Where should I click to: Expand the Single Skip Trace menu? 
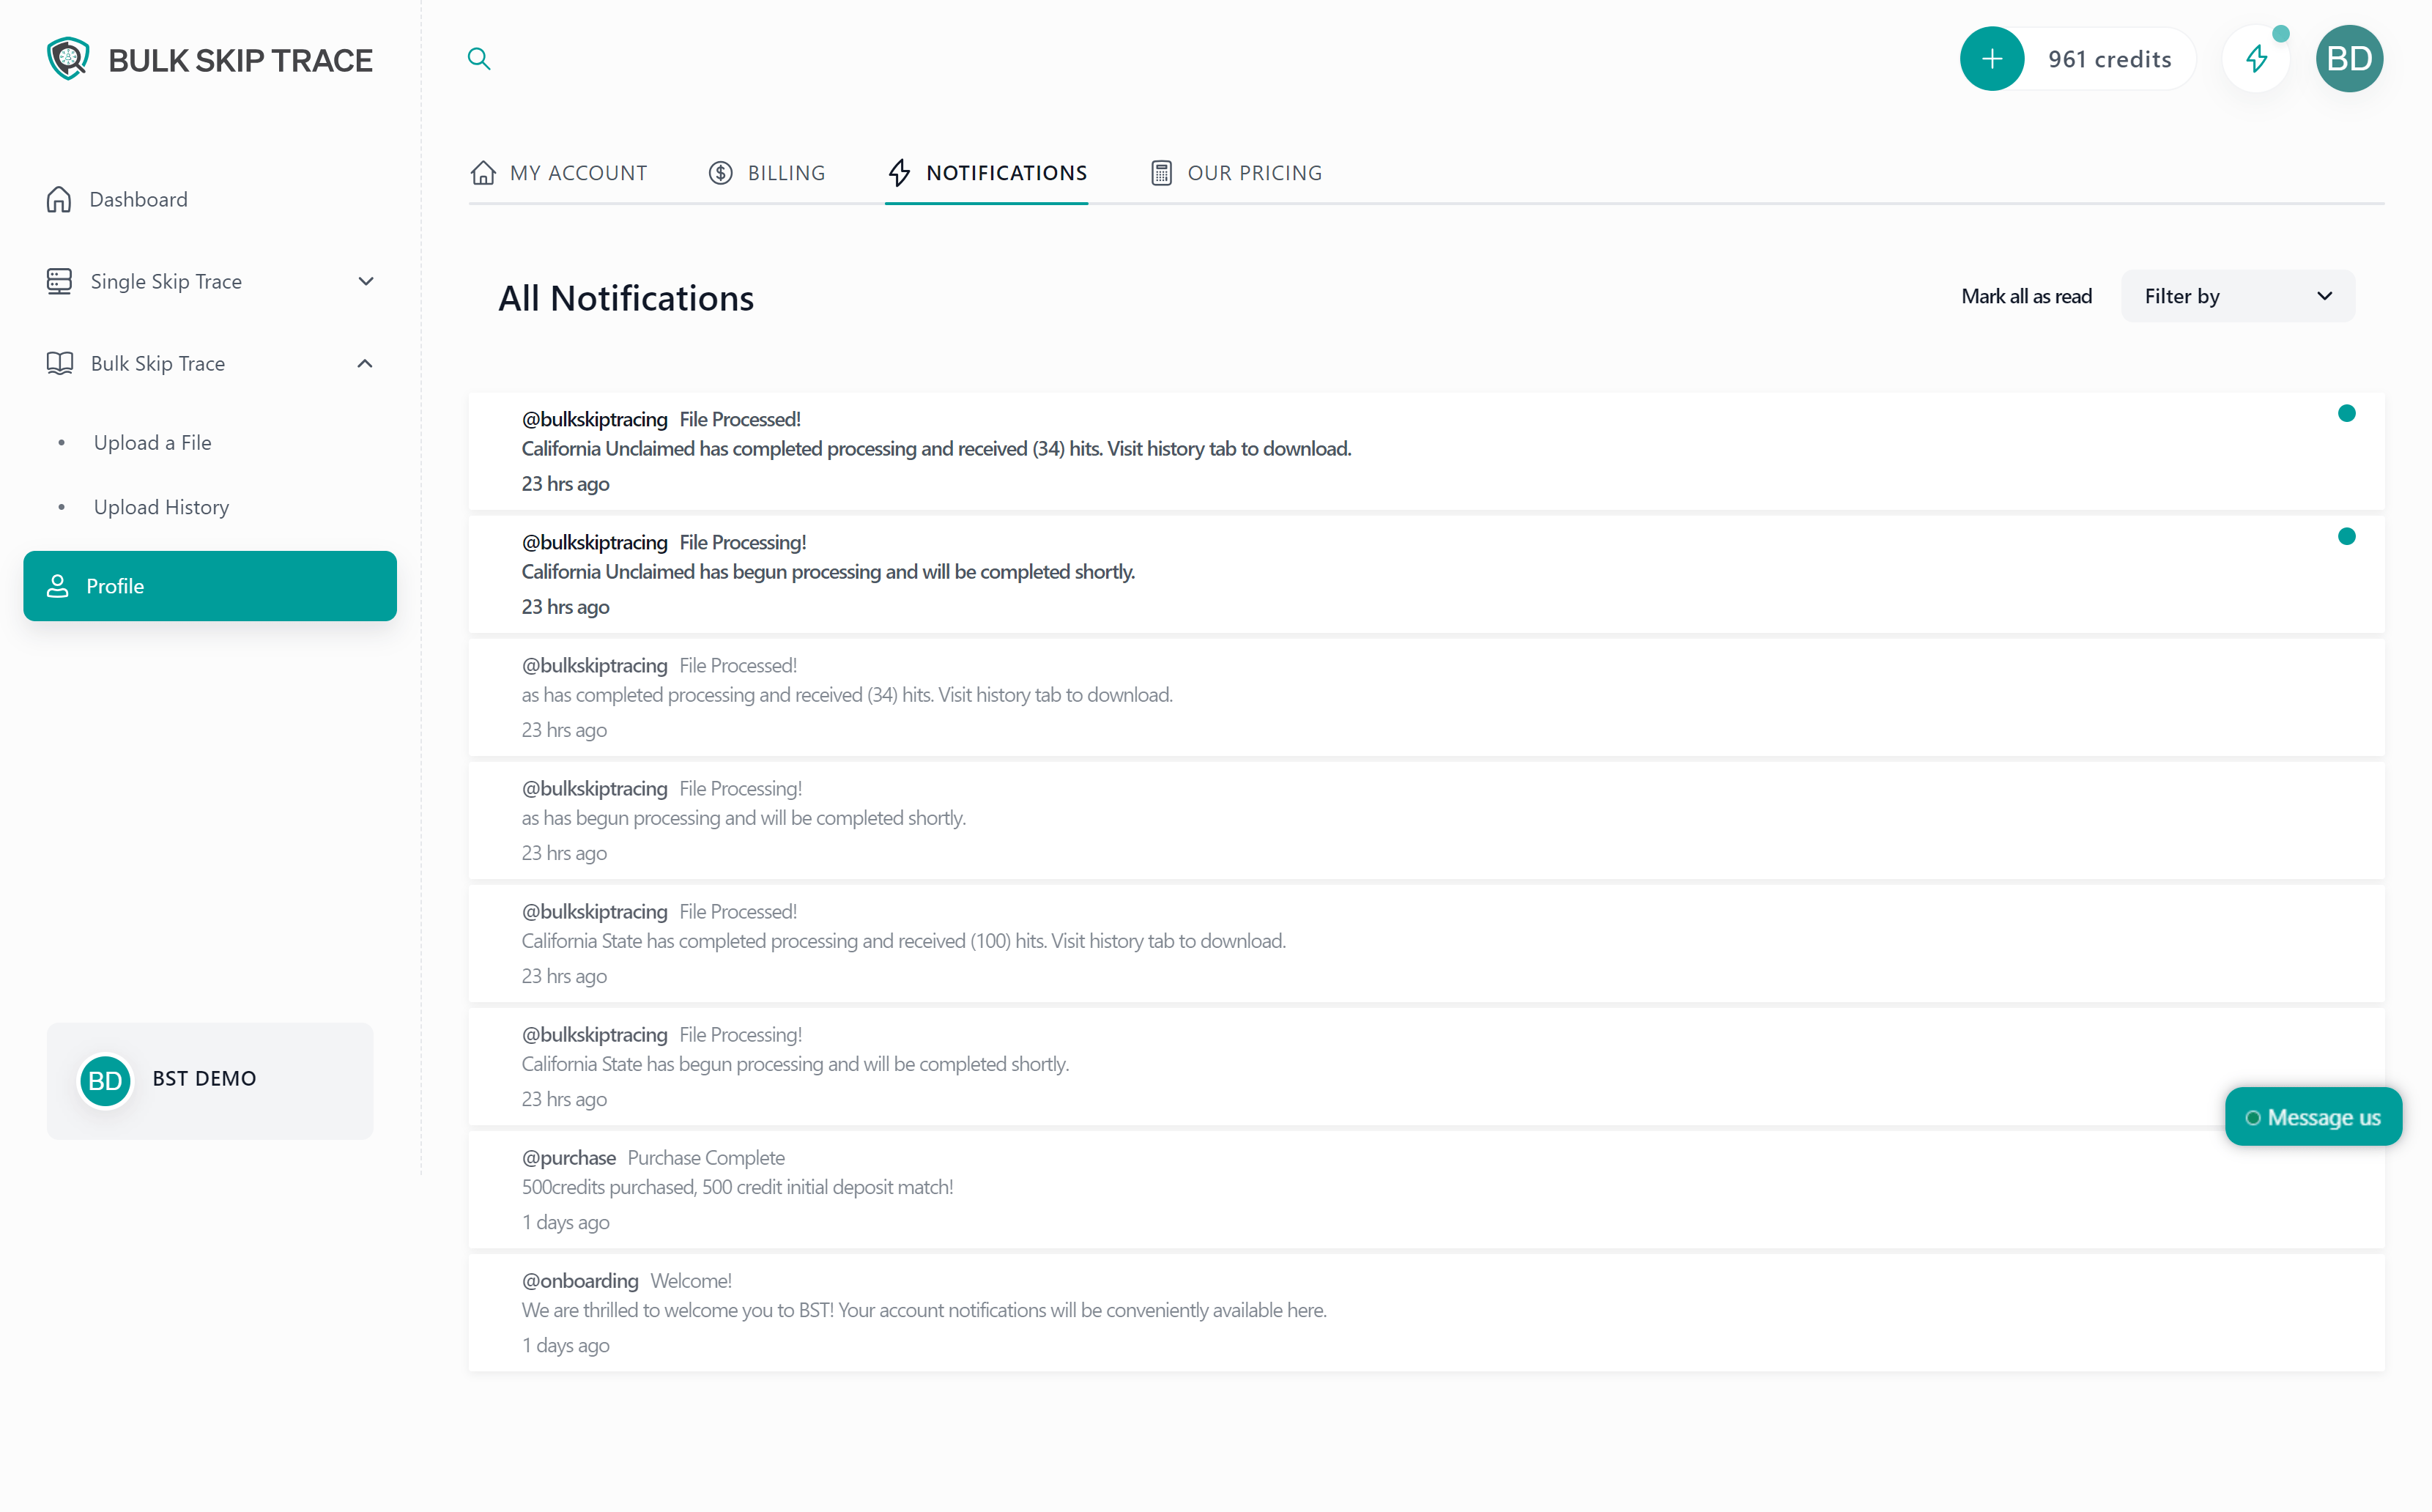(x=366, y=281)
